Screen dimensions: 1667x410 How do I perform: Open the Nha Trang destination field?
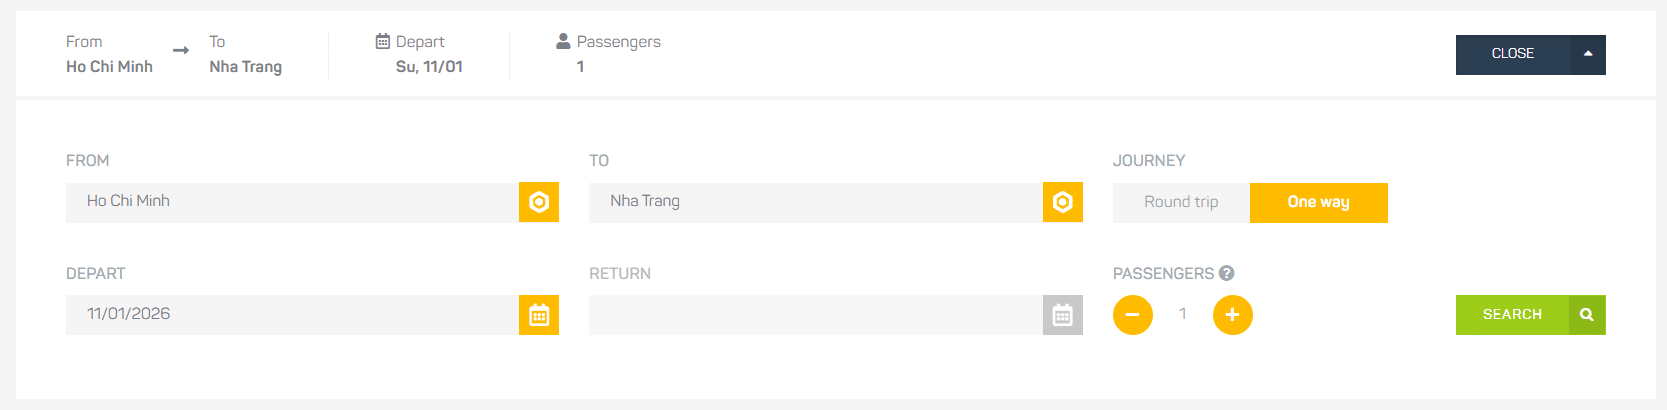815,202
